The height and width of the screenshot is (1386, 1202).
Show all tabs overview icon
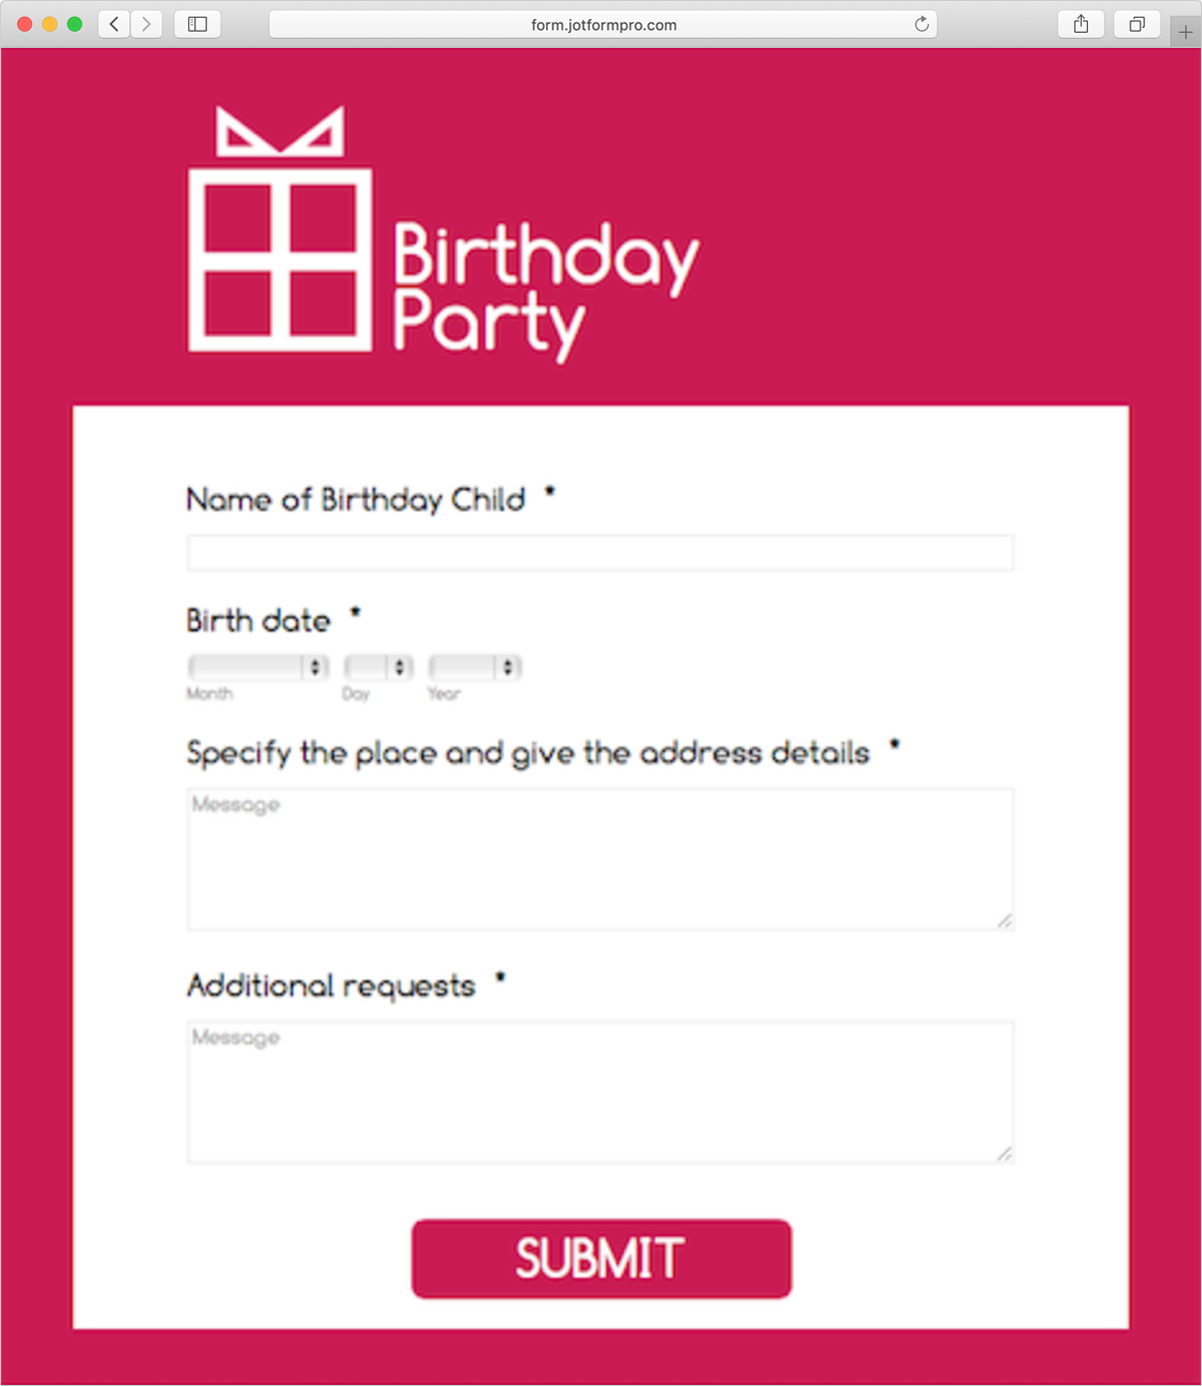(1137, 24)
